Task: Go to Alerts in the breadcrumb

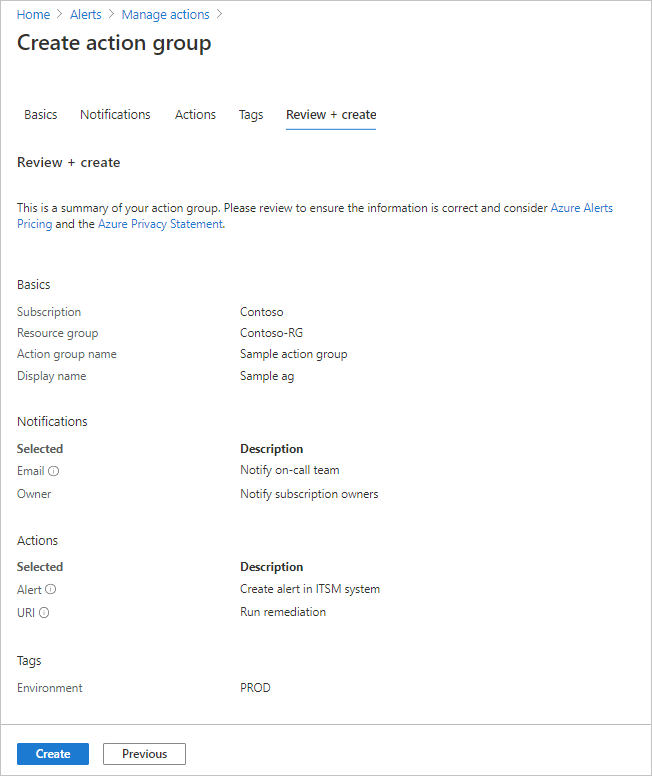Action: 86,15
